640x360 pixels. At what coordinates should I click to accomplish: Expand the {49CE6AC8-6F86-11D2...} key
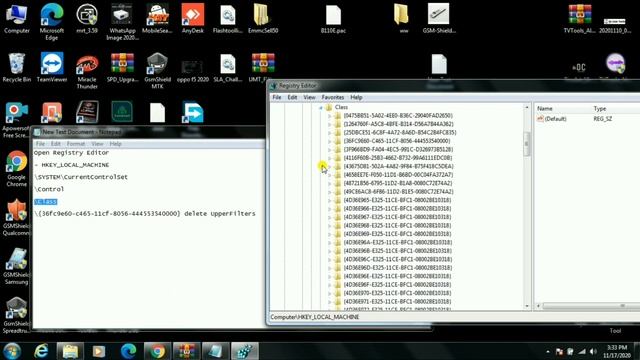[329, 192]
